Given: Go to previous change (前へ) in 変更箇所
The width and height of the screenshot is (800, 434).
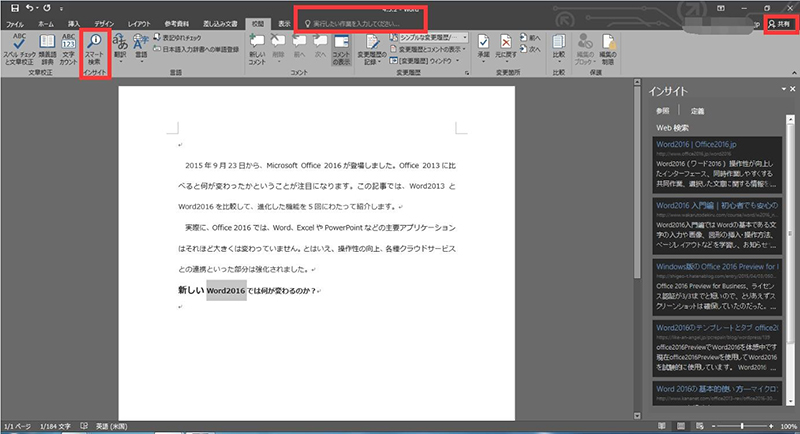Looking at the screenshot, I should click(x=530, y=38).
